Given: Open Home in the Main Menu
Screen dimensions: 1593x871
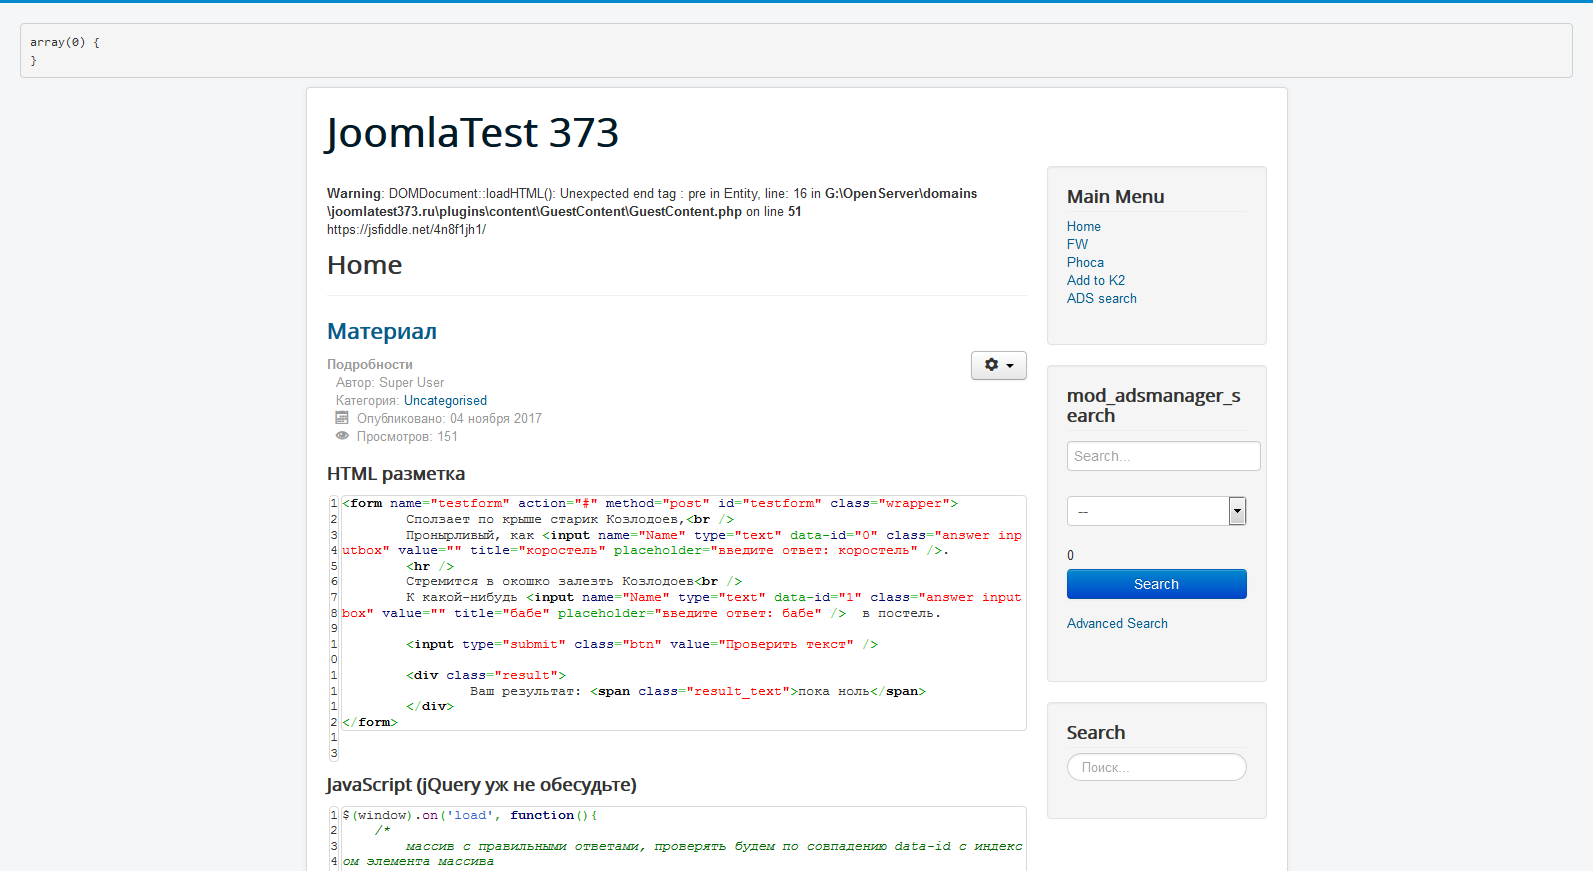Looking at the screenshot, I should (x=1083, y=227).
